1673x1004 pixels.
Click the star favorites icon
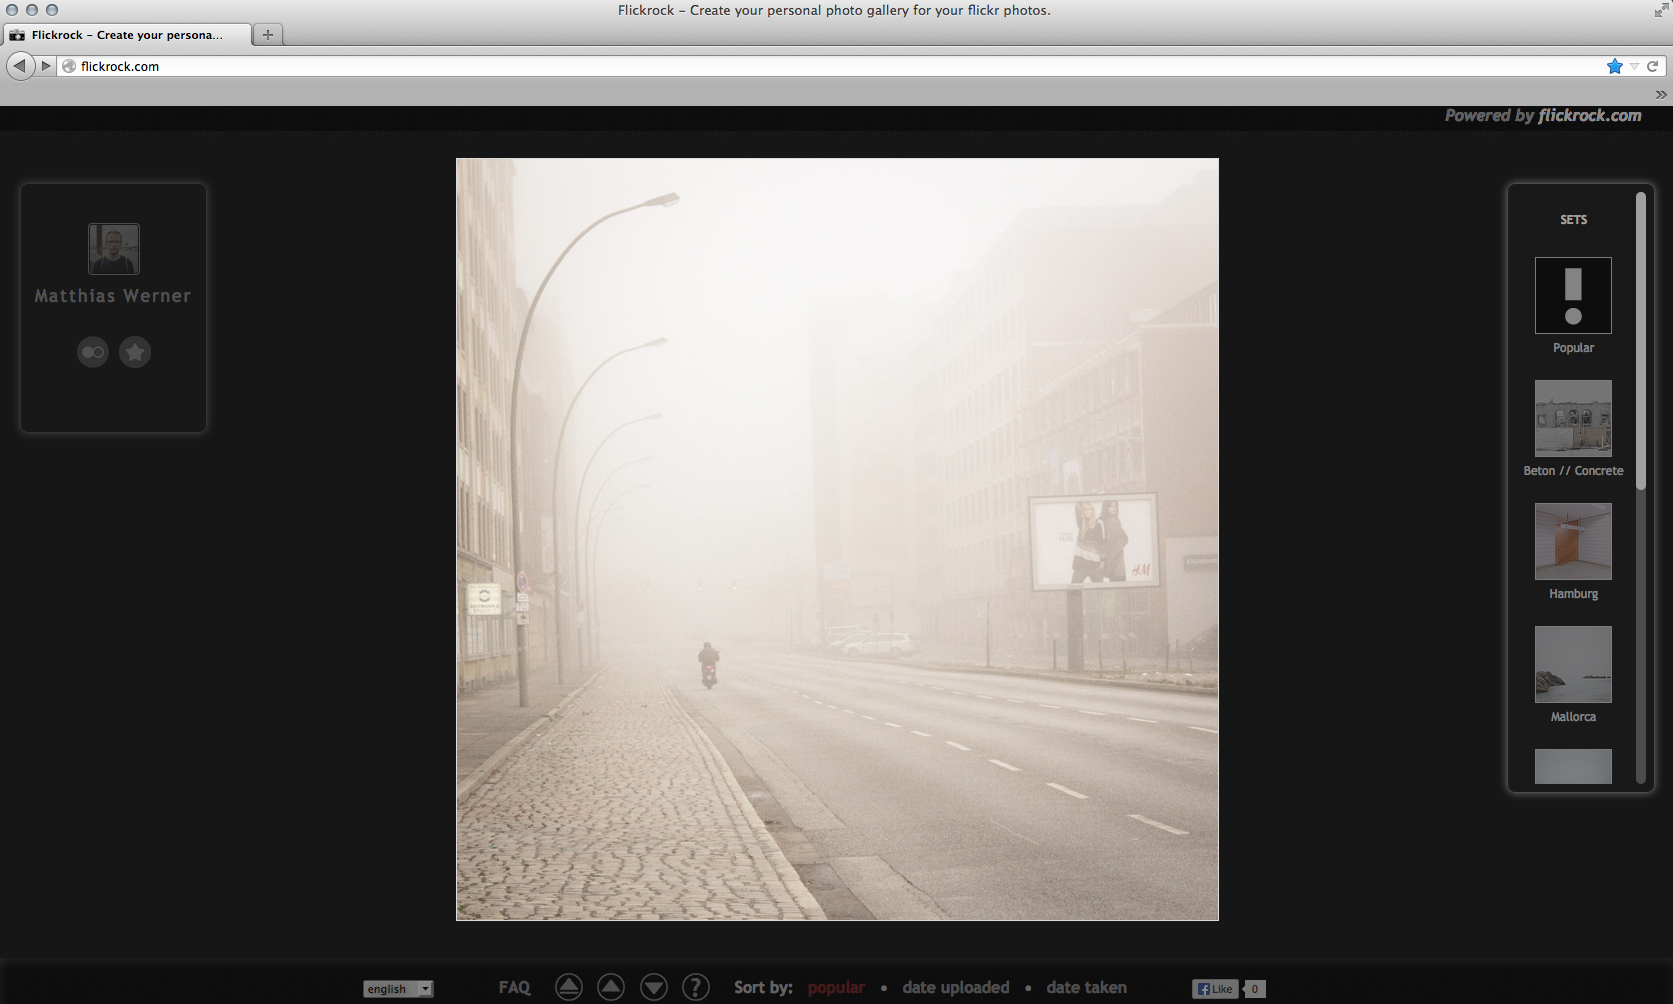[x=135, y=352]
